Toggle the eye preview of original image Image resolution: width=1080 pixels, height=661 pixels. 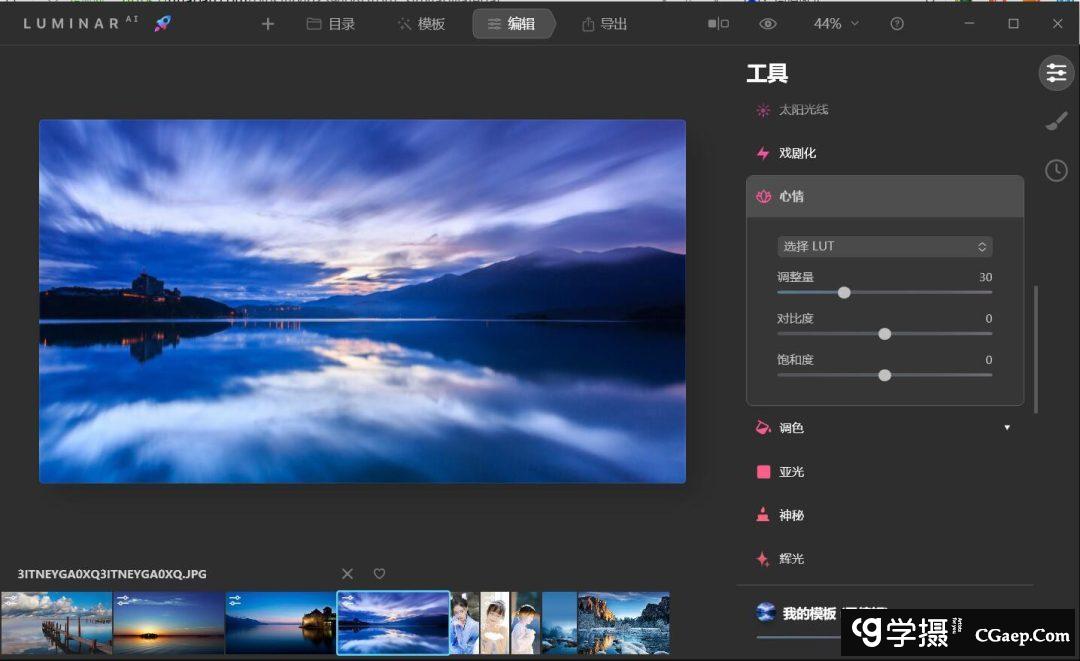tap(767, 24)
